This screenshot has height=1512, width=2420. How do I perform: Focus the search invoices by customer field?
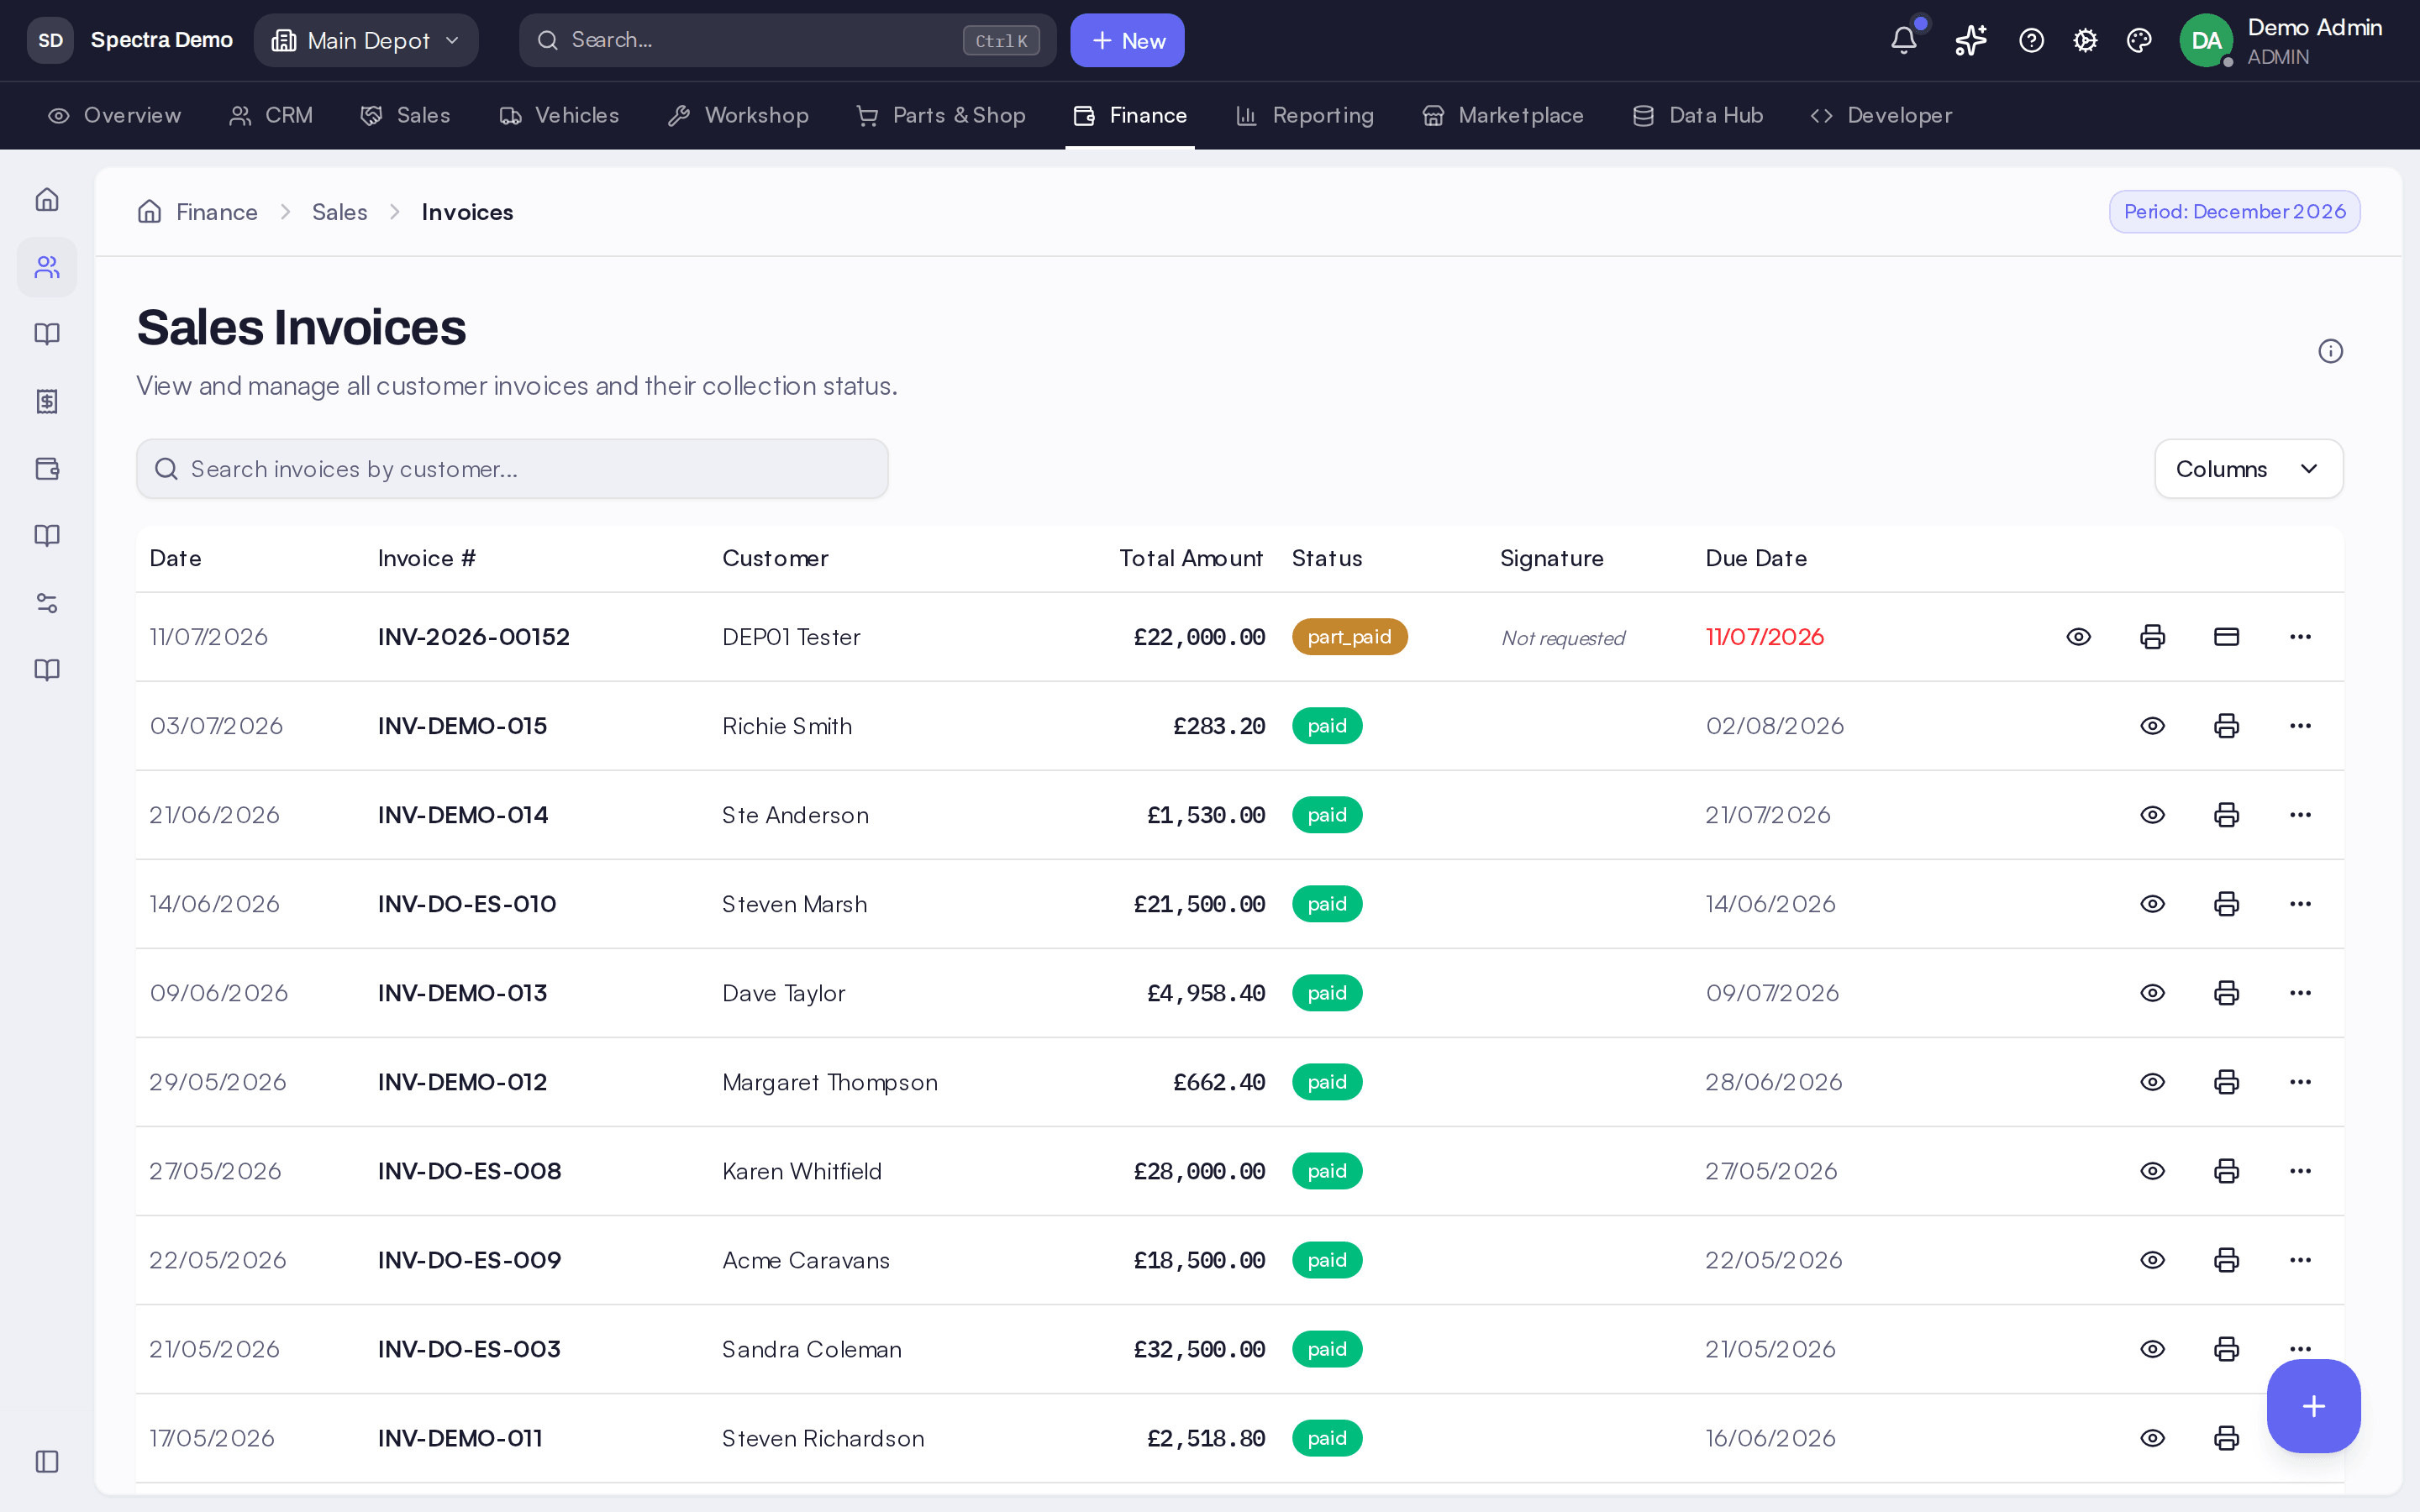512,469
